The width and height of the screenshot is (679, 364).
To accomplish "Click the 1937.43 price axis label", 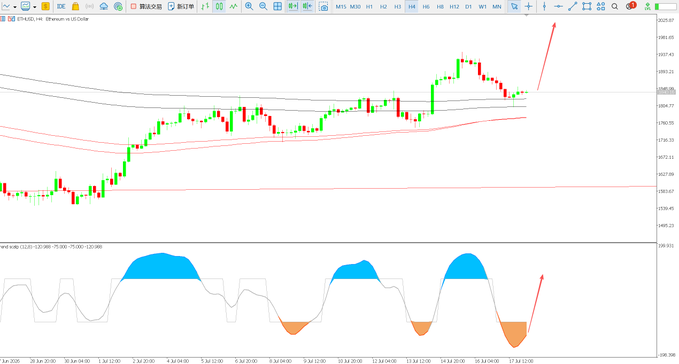I will [x=666, y=55].
